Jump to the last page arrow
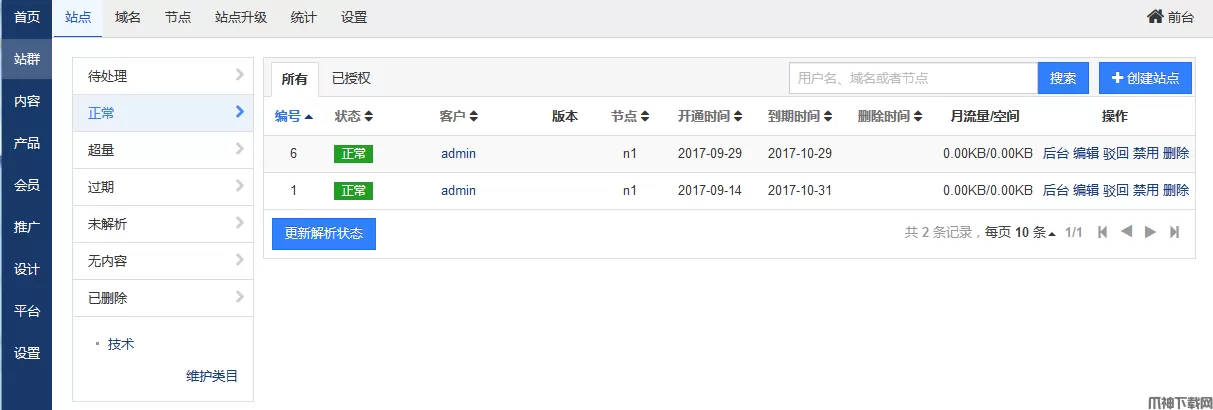Screen dimensions: 1213x410 (x=1174, y=232)
